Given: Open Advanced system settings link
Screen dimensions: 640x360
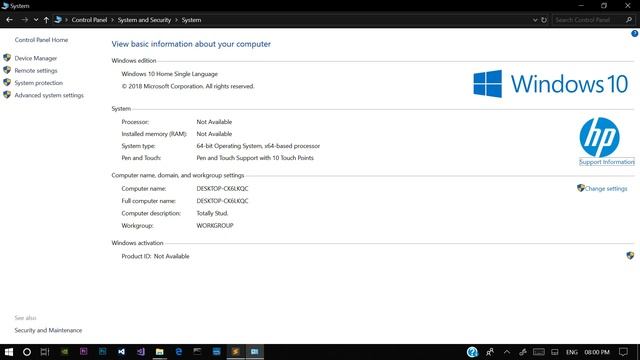Looking at the screenshot, I should (x=49, y=95).
